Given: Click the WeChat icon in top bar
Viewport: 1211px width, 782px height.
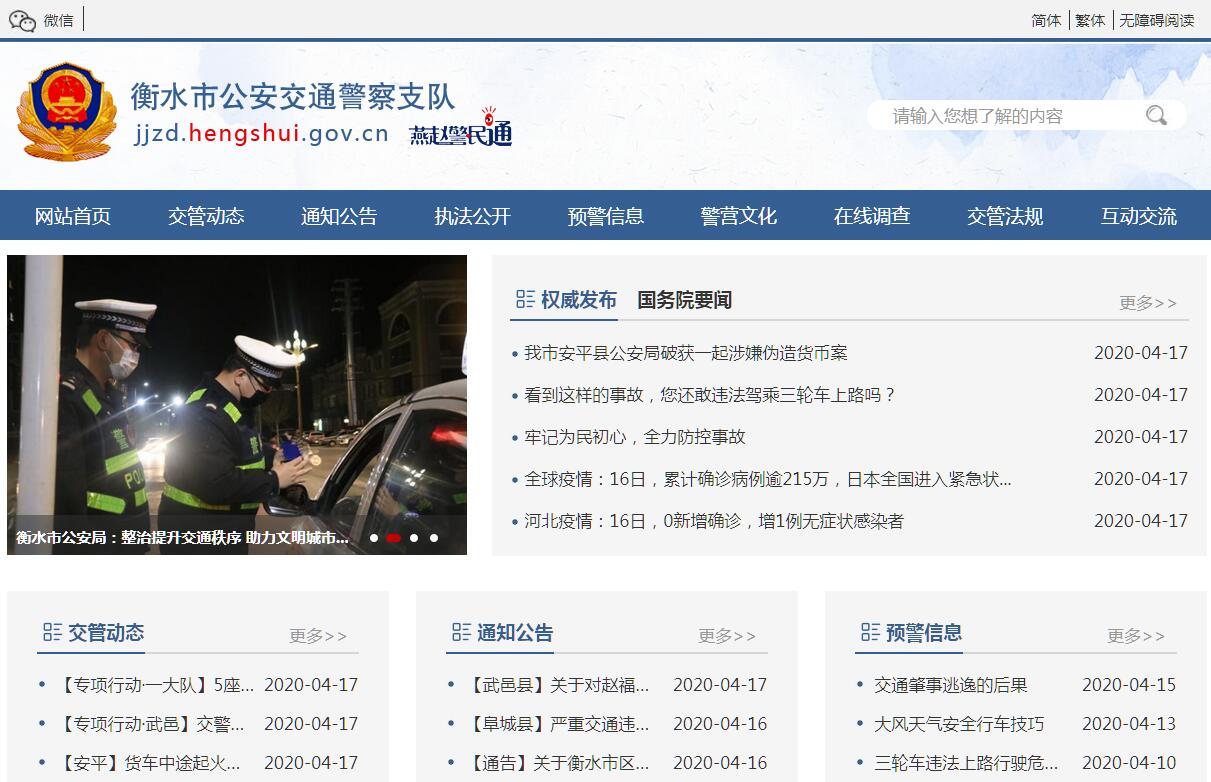Looking at the screenshot, I should click(x=22, y=20).
